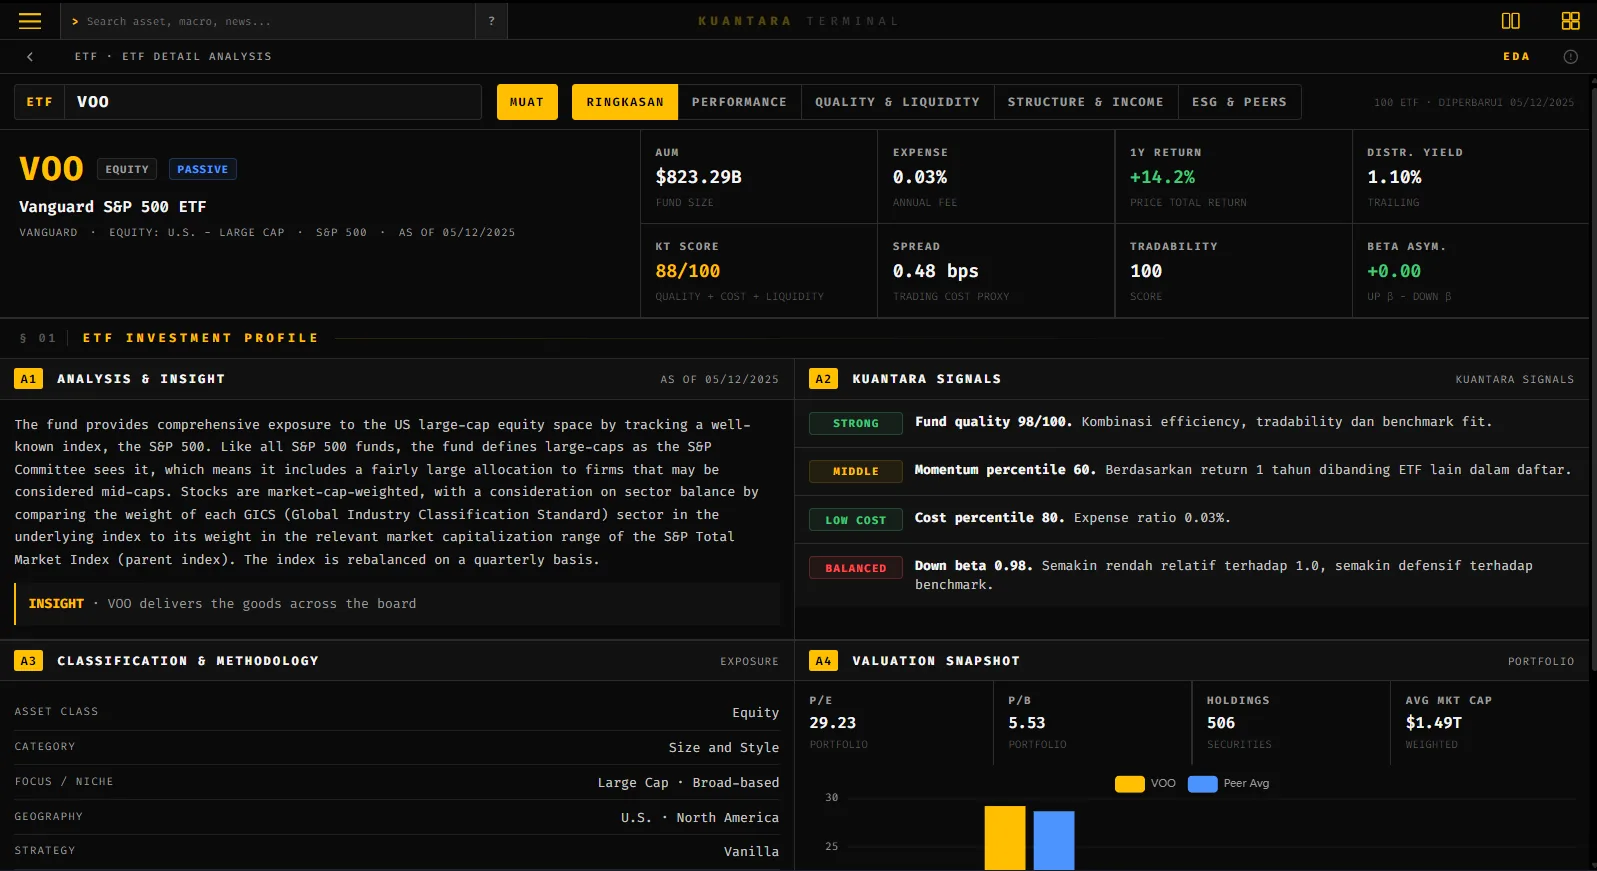Click the VOO ticker input field
Screen dimensions: 1597x871
click(x=273, y=102)
